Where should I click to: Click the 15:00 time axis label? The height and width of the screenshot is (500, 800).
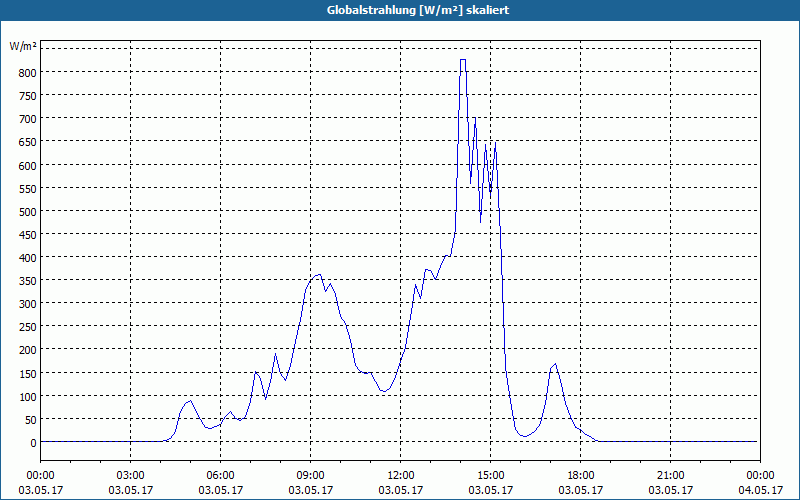coord(490,476)
